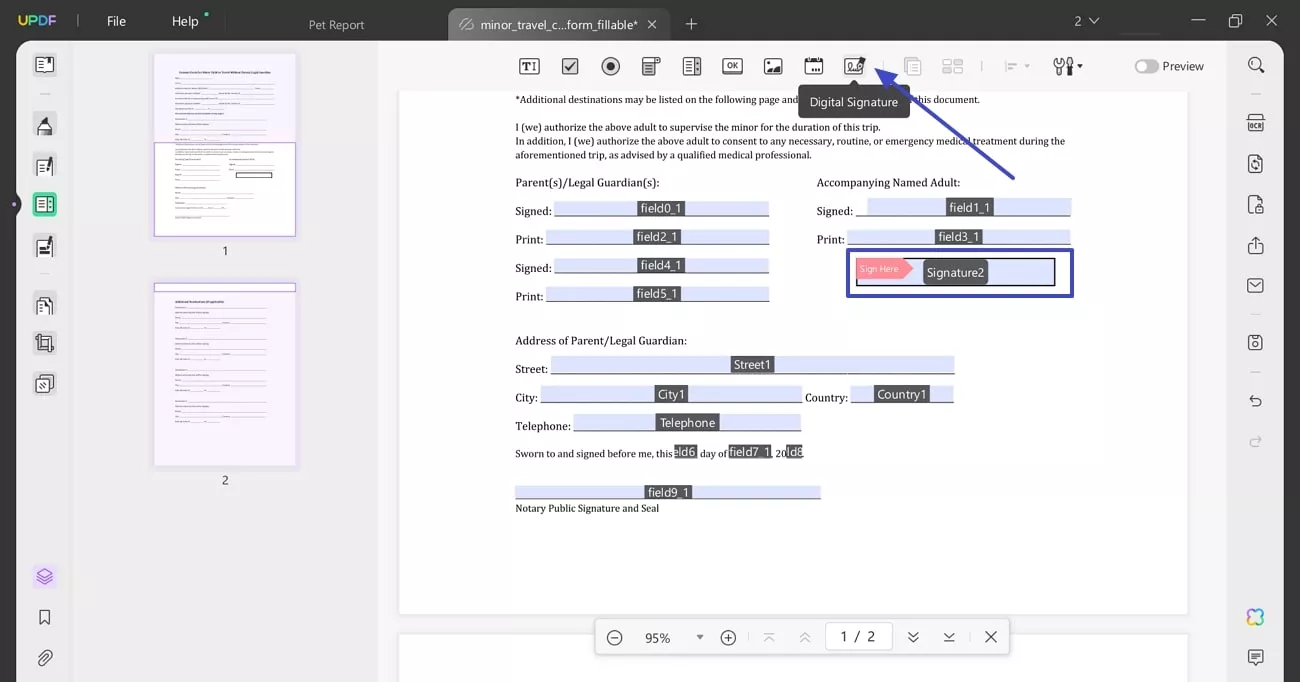The image size is (1300, 682).
Task: Click the page number input box
Action: tap(858, 637)
